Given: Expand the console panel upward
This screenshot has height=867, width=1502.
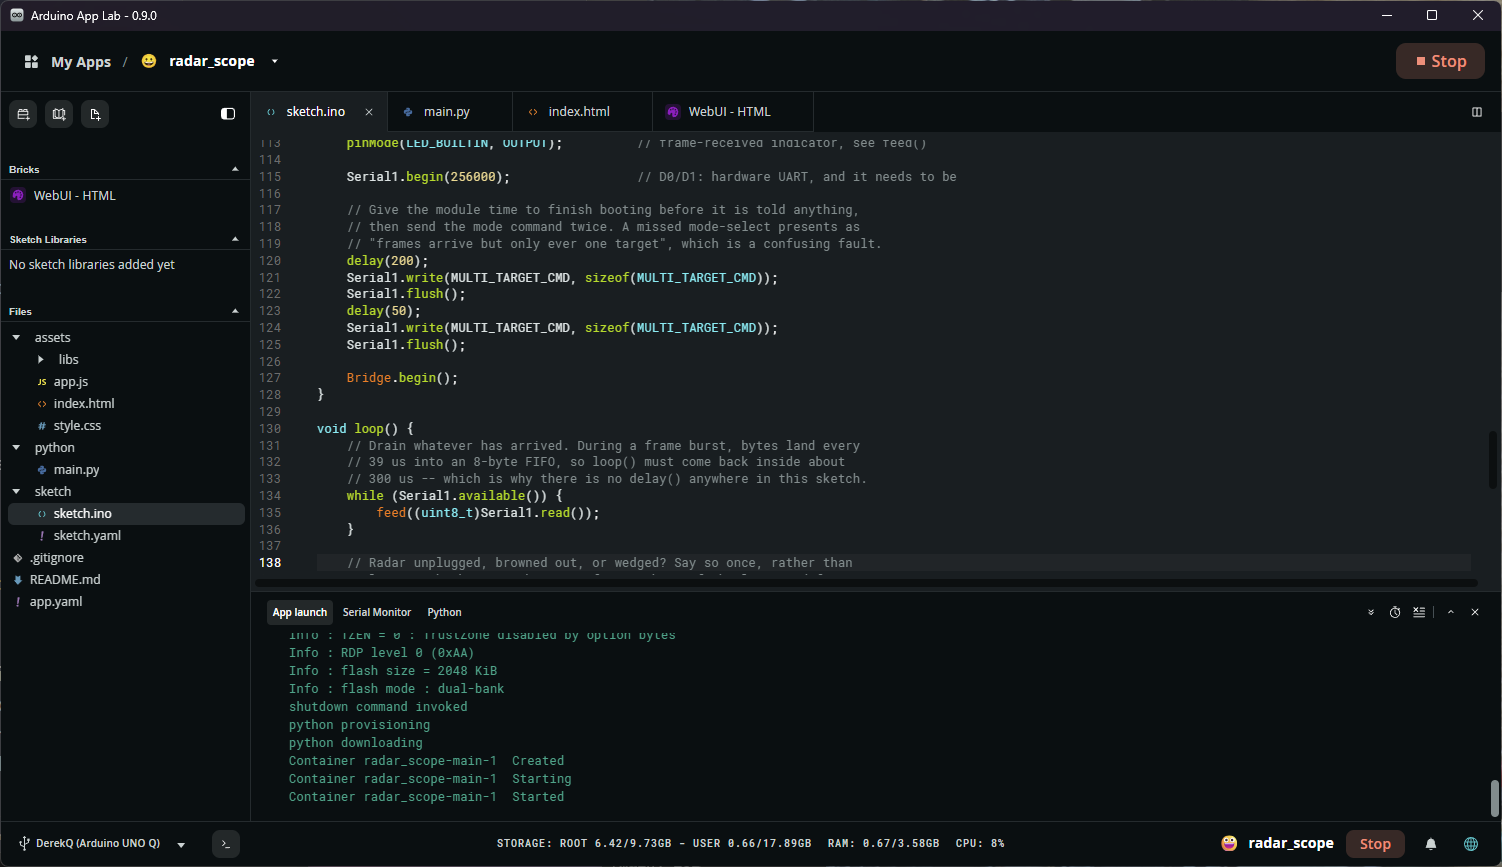Looking at the screenshot, I should click(1450, 612).
